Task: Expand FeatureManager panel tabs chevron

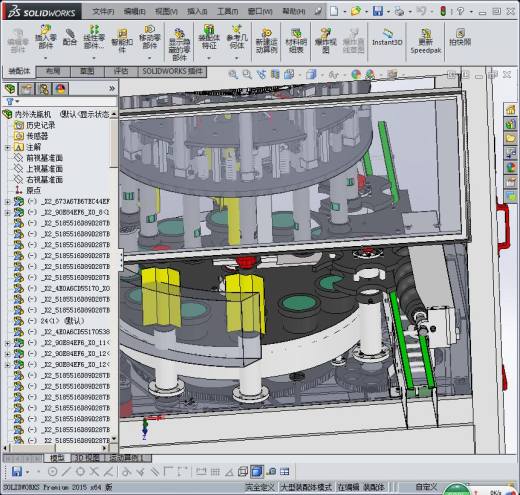Action: [x=112, y=89]
